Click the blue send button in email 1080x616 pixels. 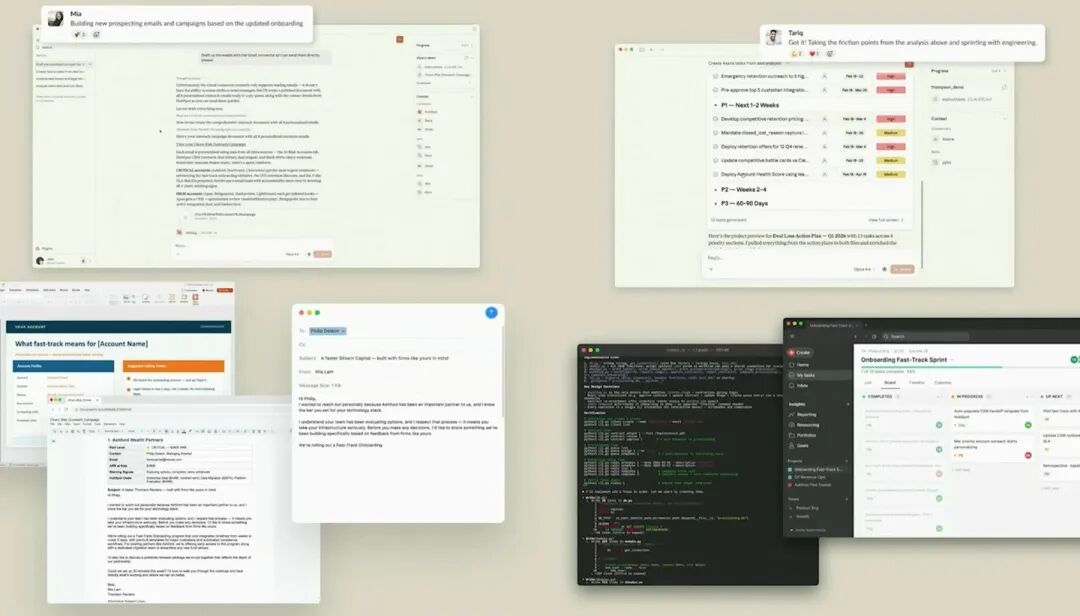[491, 312]
